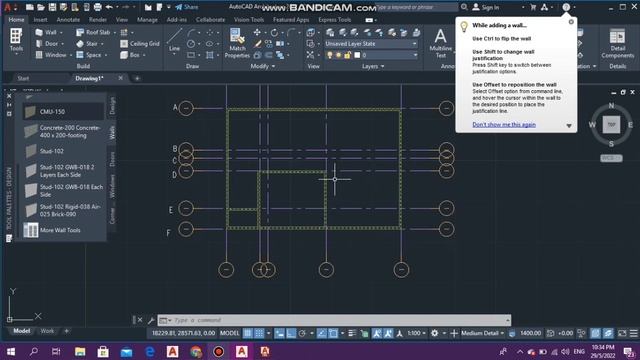The width and height of the screenshot is (640, 360).
Task: Open the Line tool dropdown arrow
Action: coord(174,54)
